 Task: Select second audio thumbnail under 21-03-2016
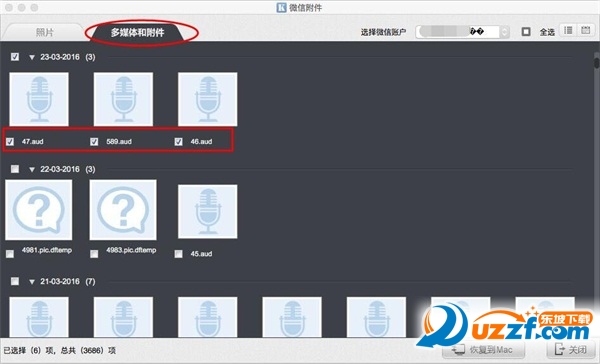(123, 317)
